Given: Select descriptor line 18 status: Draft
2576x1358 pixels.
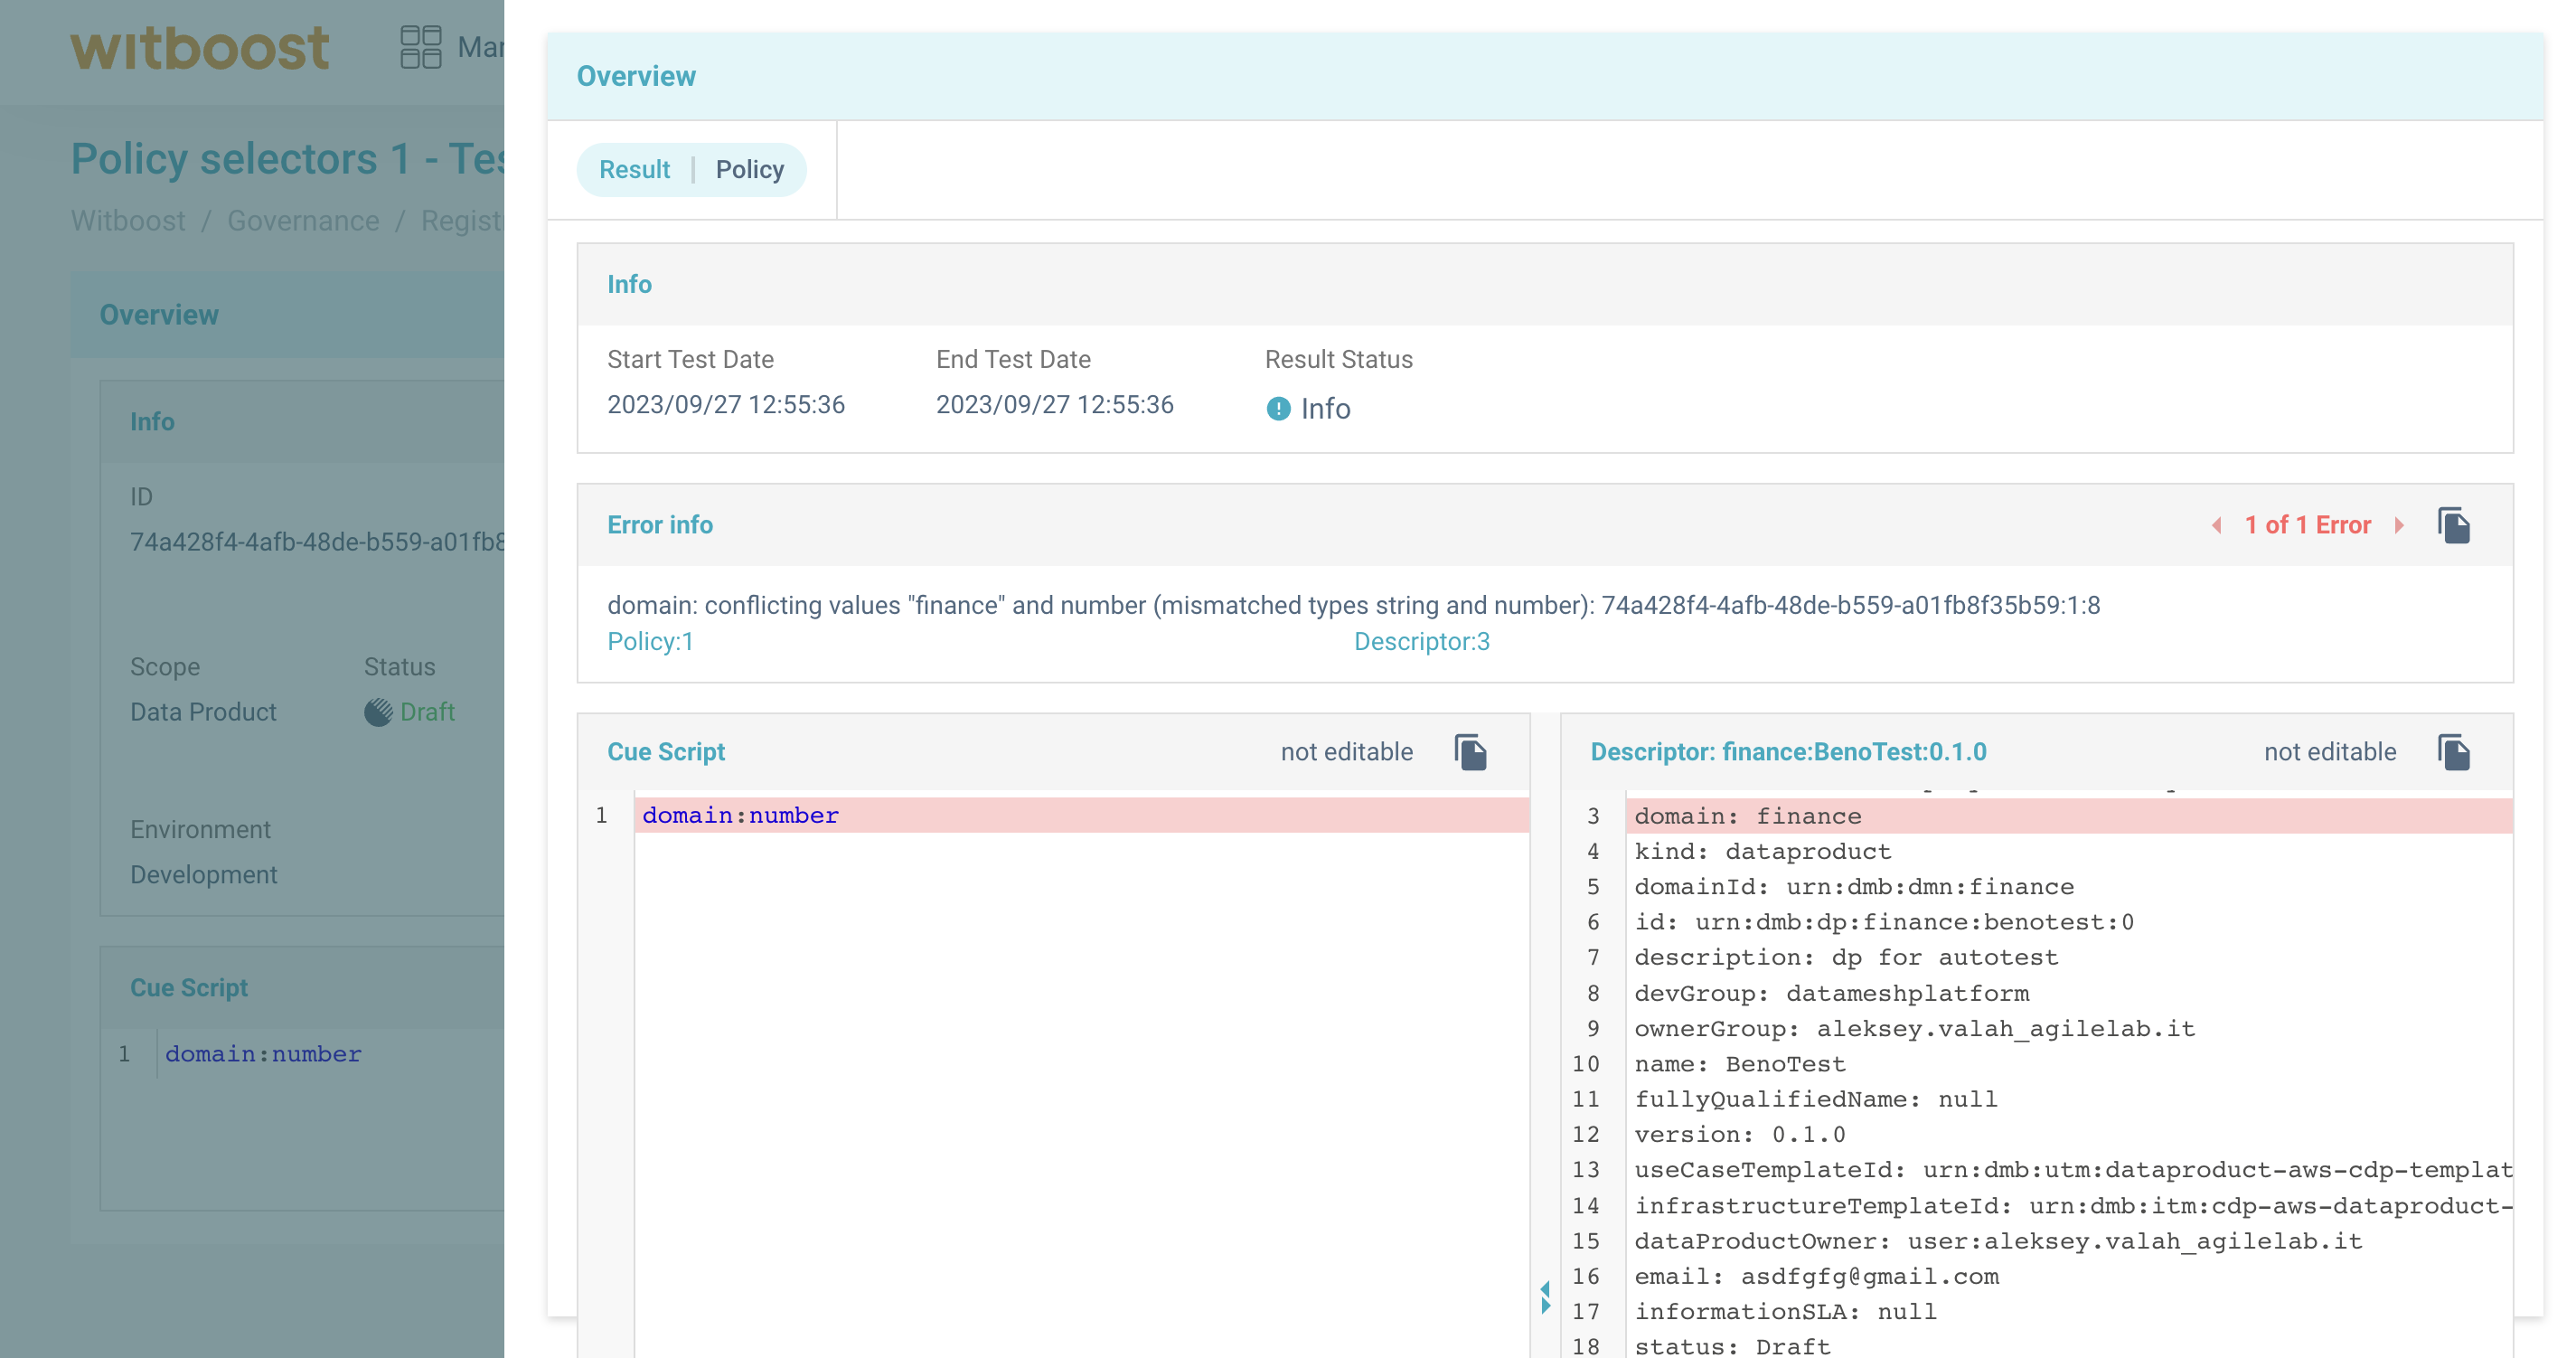Looking at the screenshot, I should point(1732,1346).
